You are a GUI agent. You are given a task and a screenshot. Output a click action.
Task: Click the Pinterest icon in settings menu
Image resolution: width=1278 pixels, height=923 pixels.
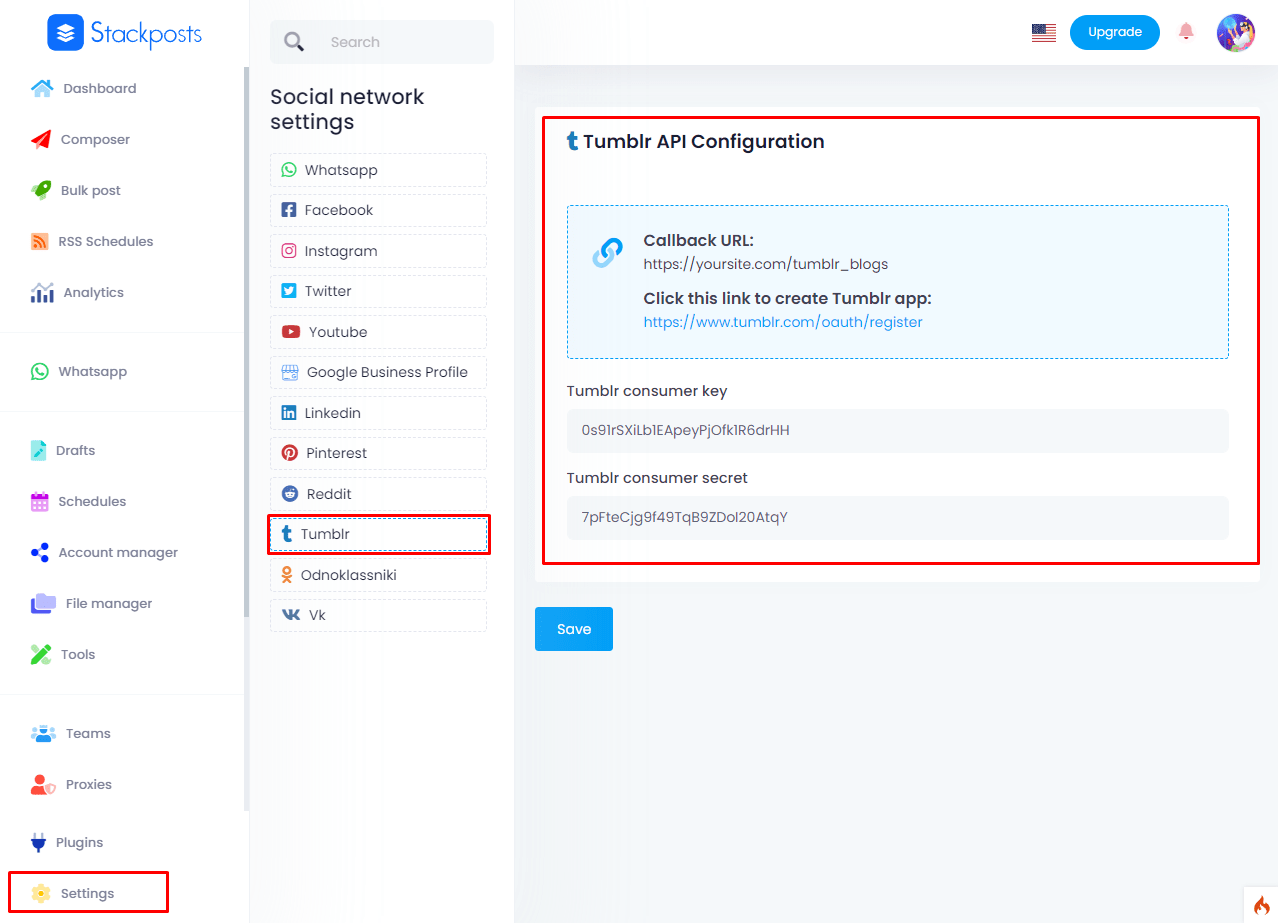click(x=290, y=453)
